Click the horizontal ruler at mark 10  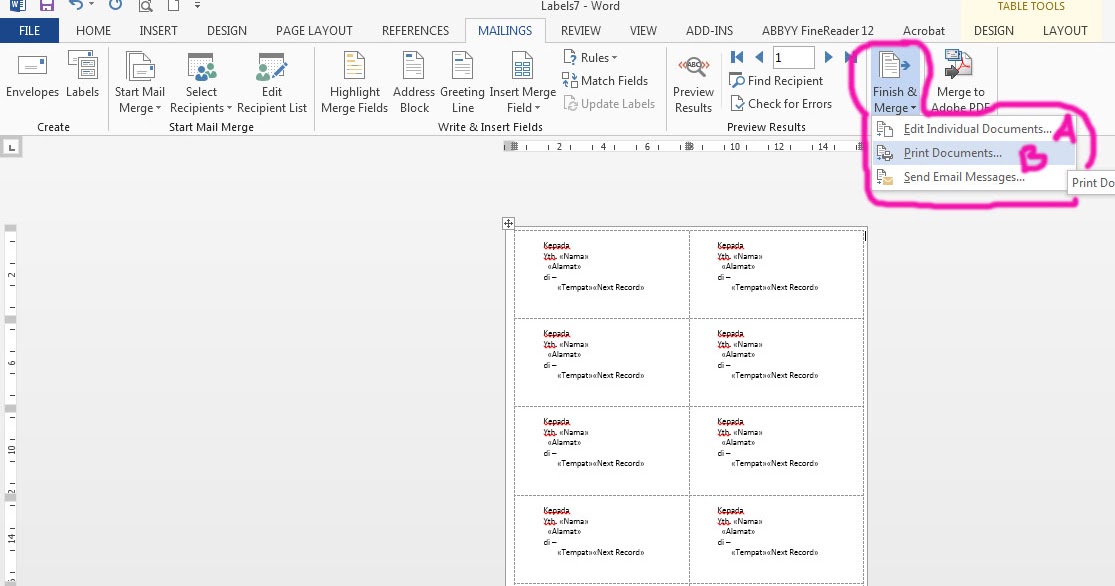click(x=735, y=146)
